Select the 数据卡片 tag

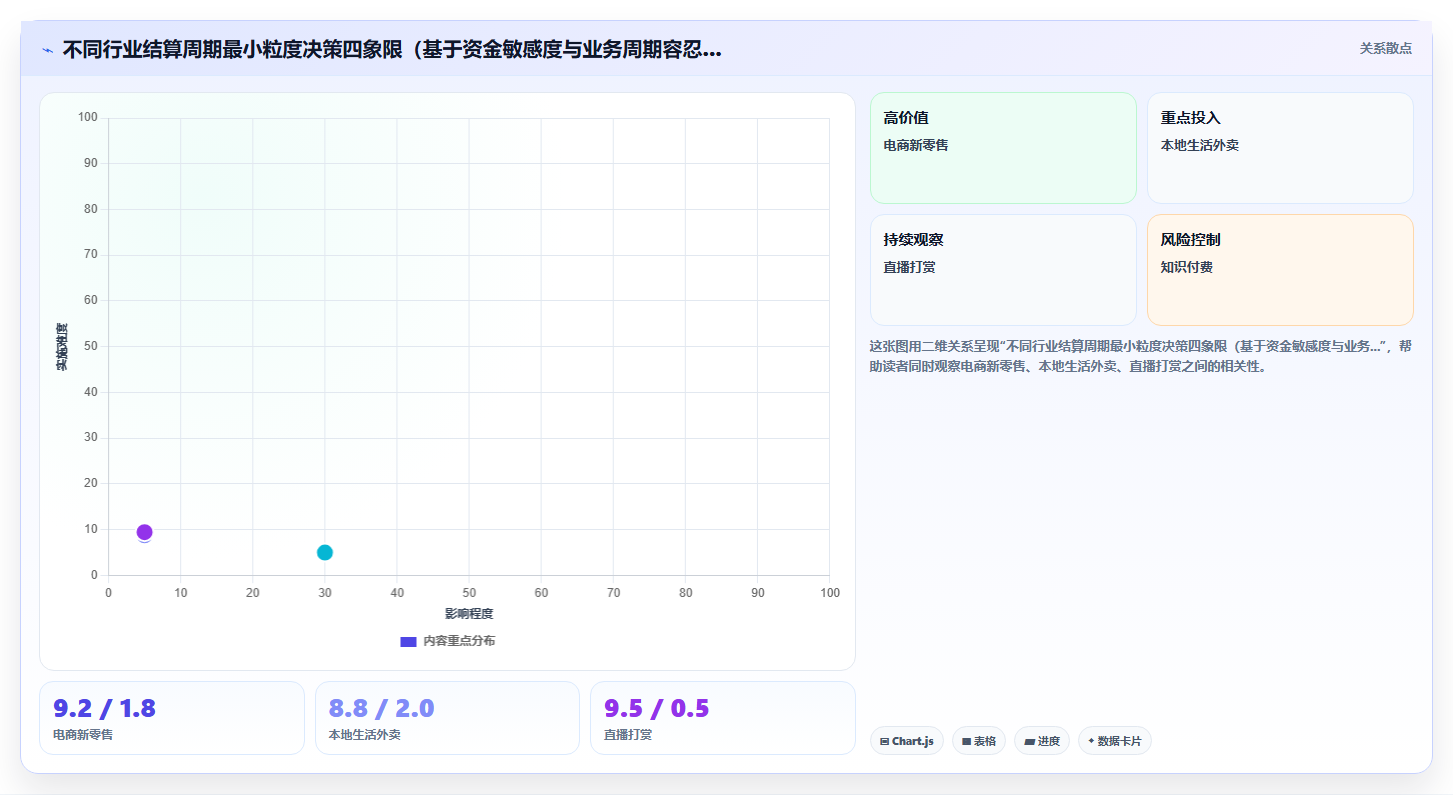coord(1115,741)
